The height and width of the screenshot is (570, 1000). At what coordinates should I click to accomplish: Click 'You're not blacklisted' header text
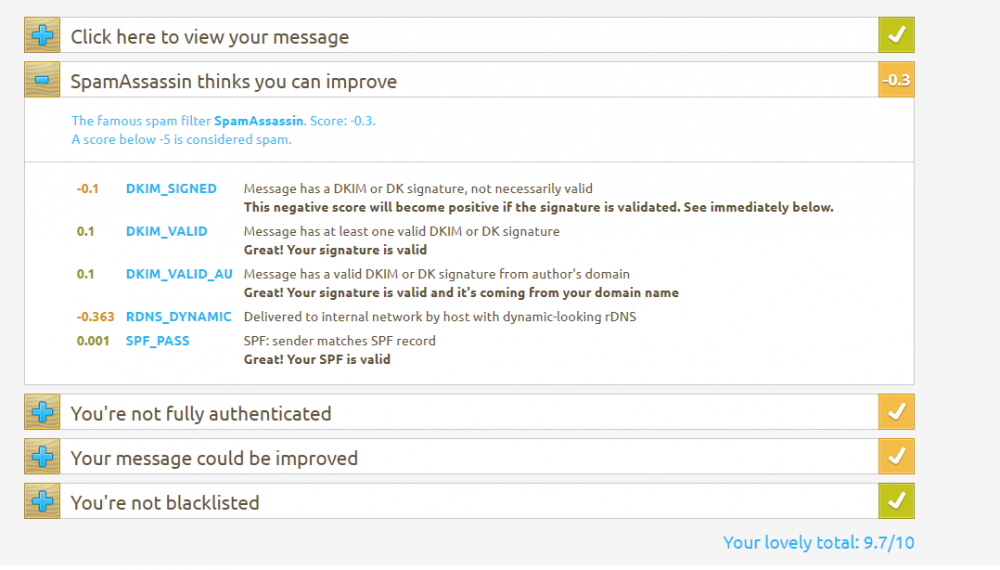coord(165,503)
